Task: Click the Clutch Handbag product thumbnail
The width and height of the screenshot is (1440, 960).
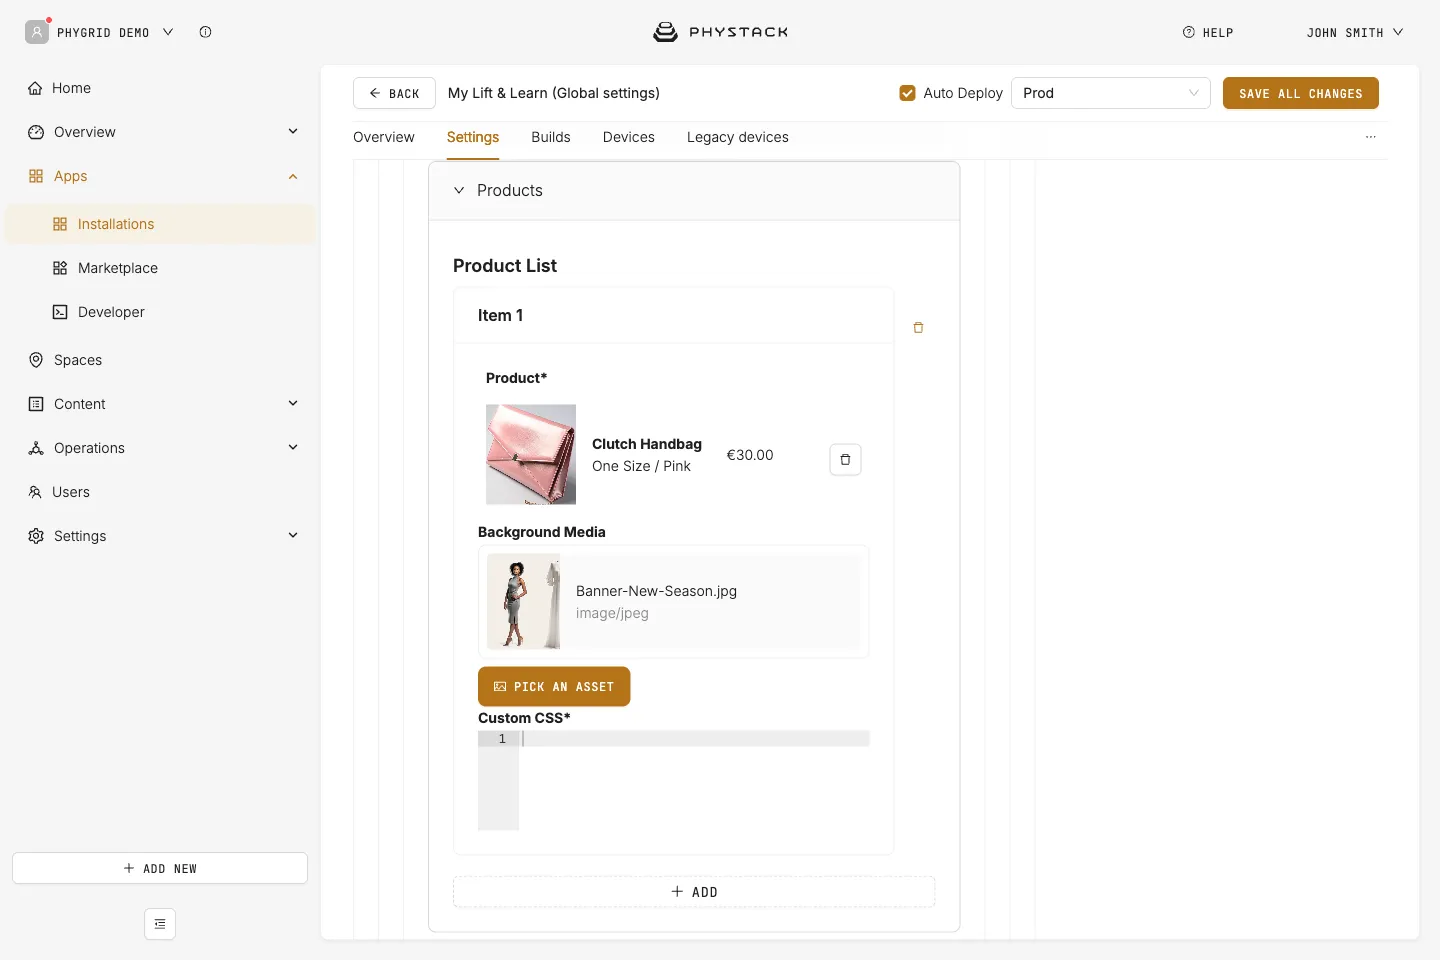Action: [531, 454]
